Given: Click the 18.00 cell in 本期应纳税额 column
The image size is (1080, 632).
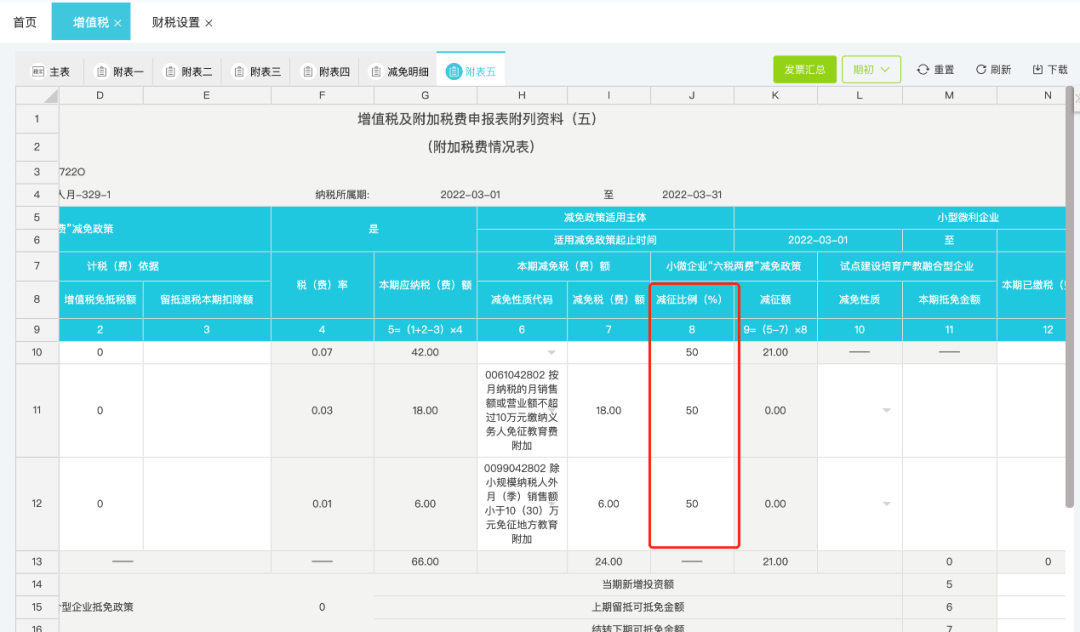Looking at the screenshot, I should point(425,410).
